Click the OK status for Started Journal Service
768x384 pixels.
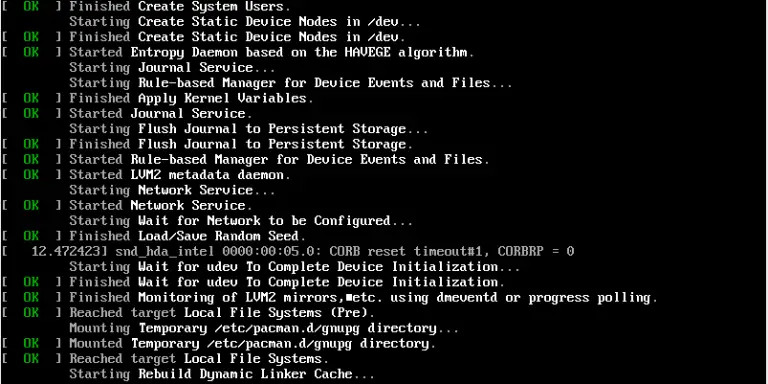[31, 113]
